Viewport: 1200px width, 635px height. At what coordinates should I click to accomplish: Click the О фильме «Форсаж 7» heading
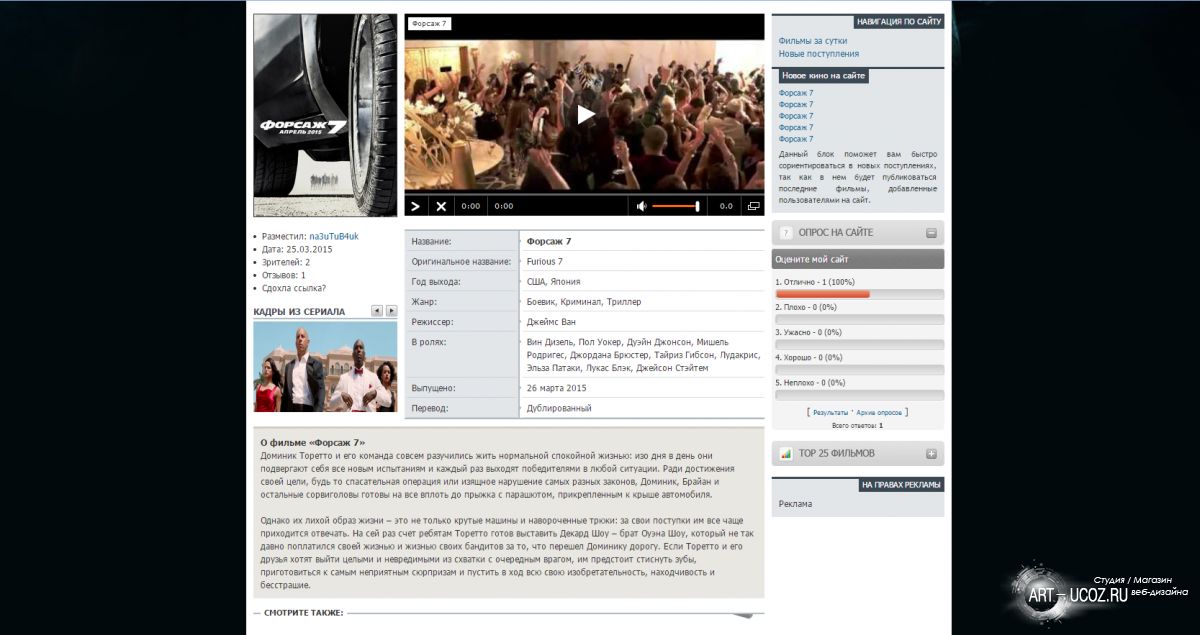[313, 442]
